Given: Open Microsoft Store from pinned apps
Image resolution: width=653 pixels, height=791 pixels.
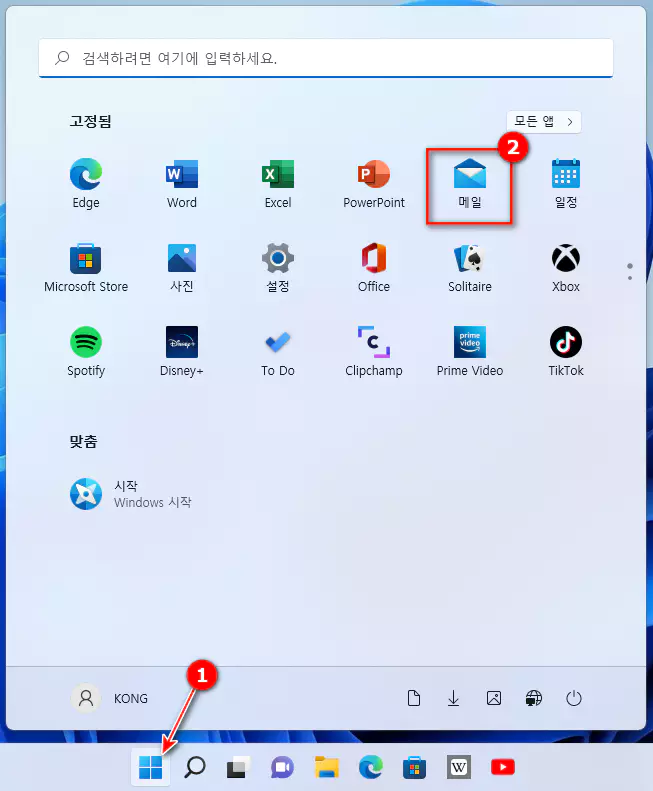Looking at the screenshot, I should coord(86,268).
